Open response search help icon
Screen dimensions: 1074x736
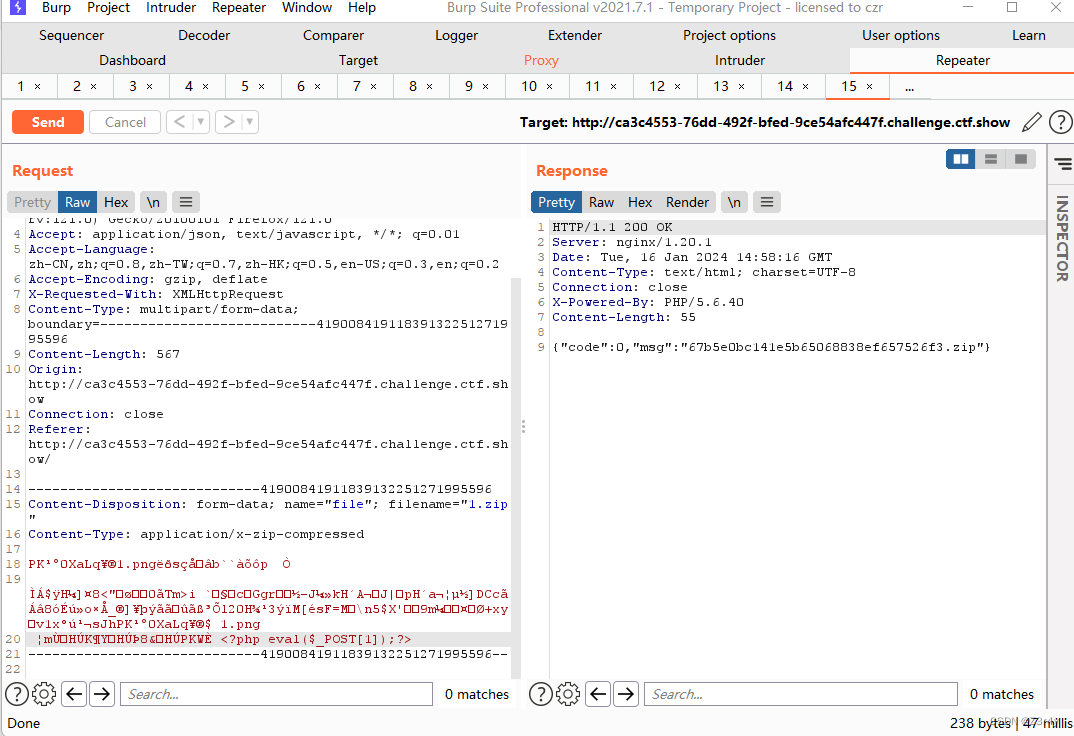click(540, 694)
